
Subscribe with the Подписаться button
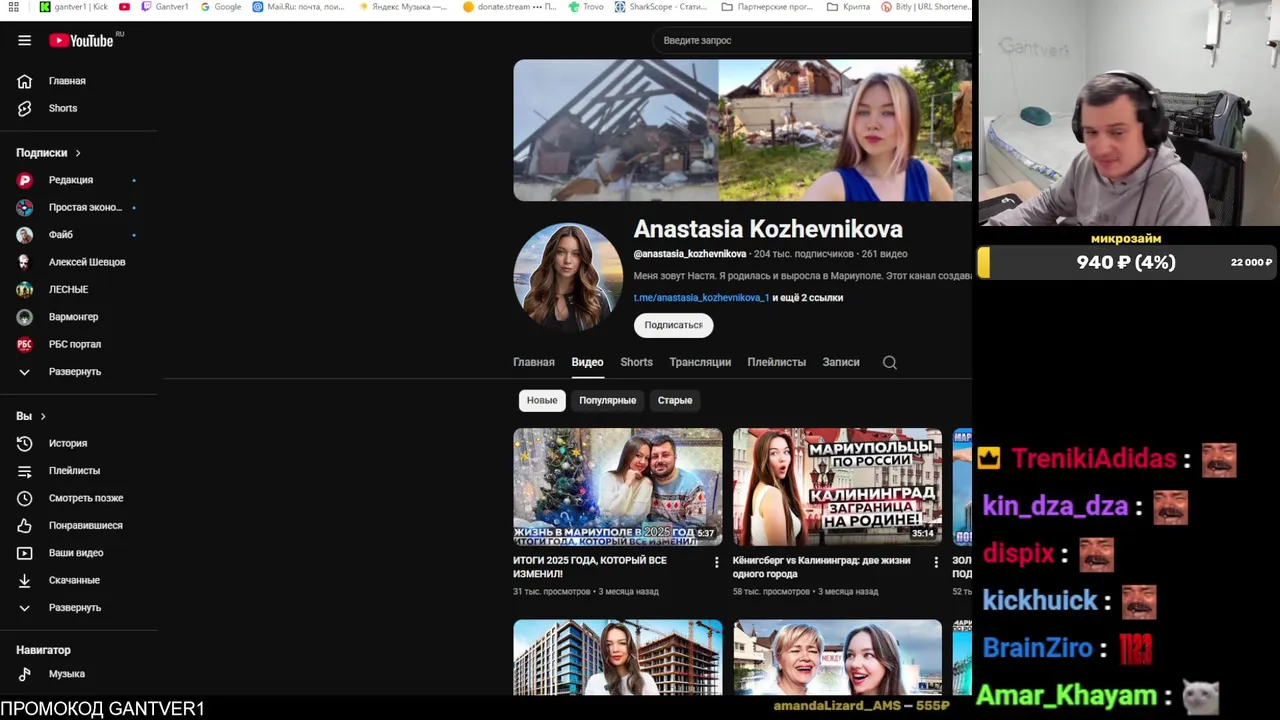[x=673, y=325]
